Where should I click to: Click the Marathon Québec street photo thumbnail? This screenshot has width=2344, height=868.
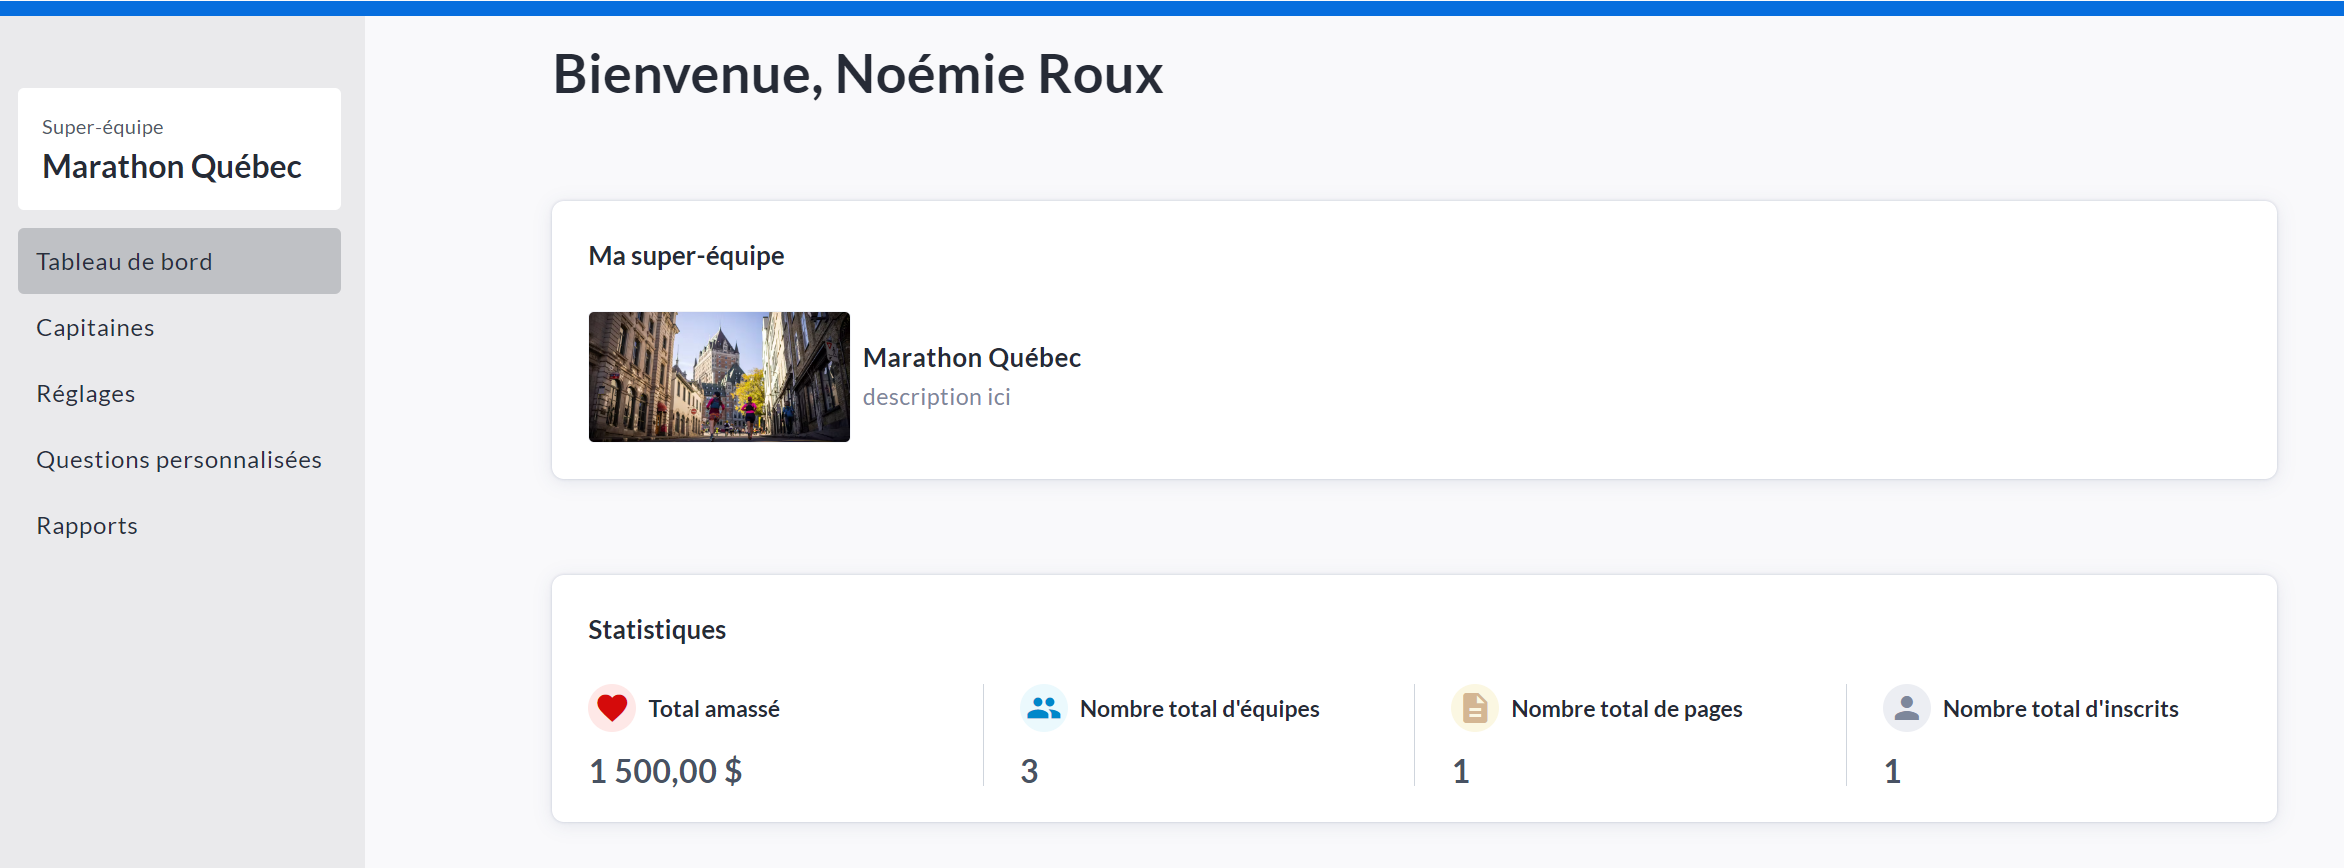[719, 377]
